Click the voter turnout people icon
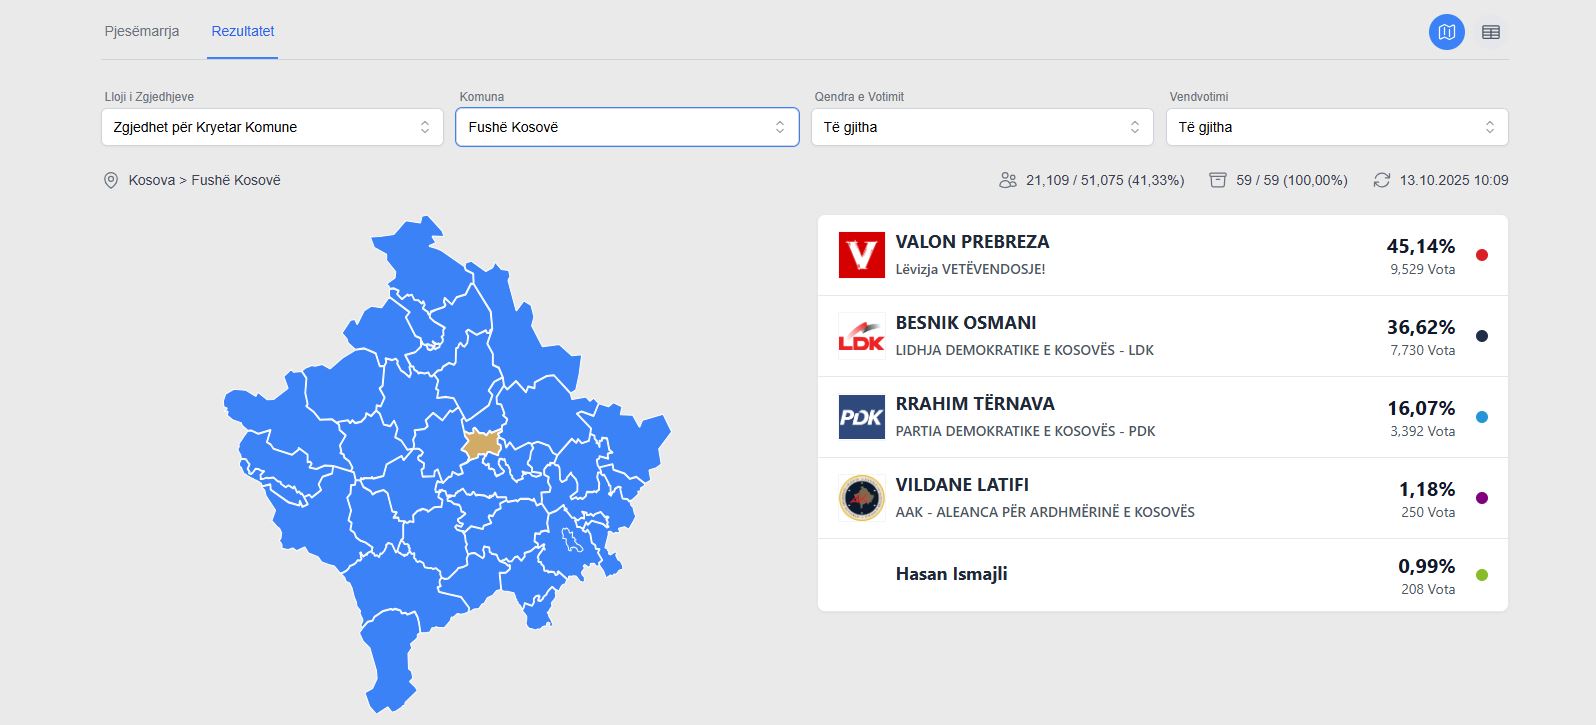The width and height of the screenshot is (1596, 725). tap(1007, 180)
